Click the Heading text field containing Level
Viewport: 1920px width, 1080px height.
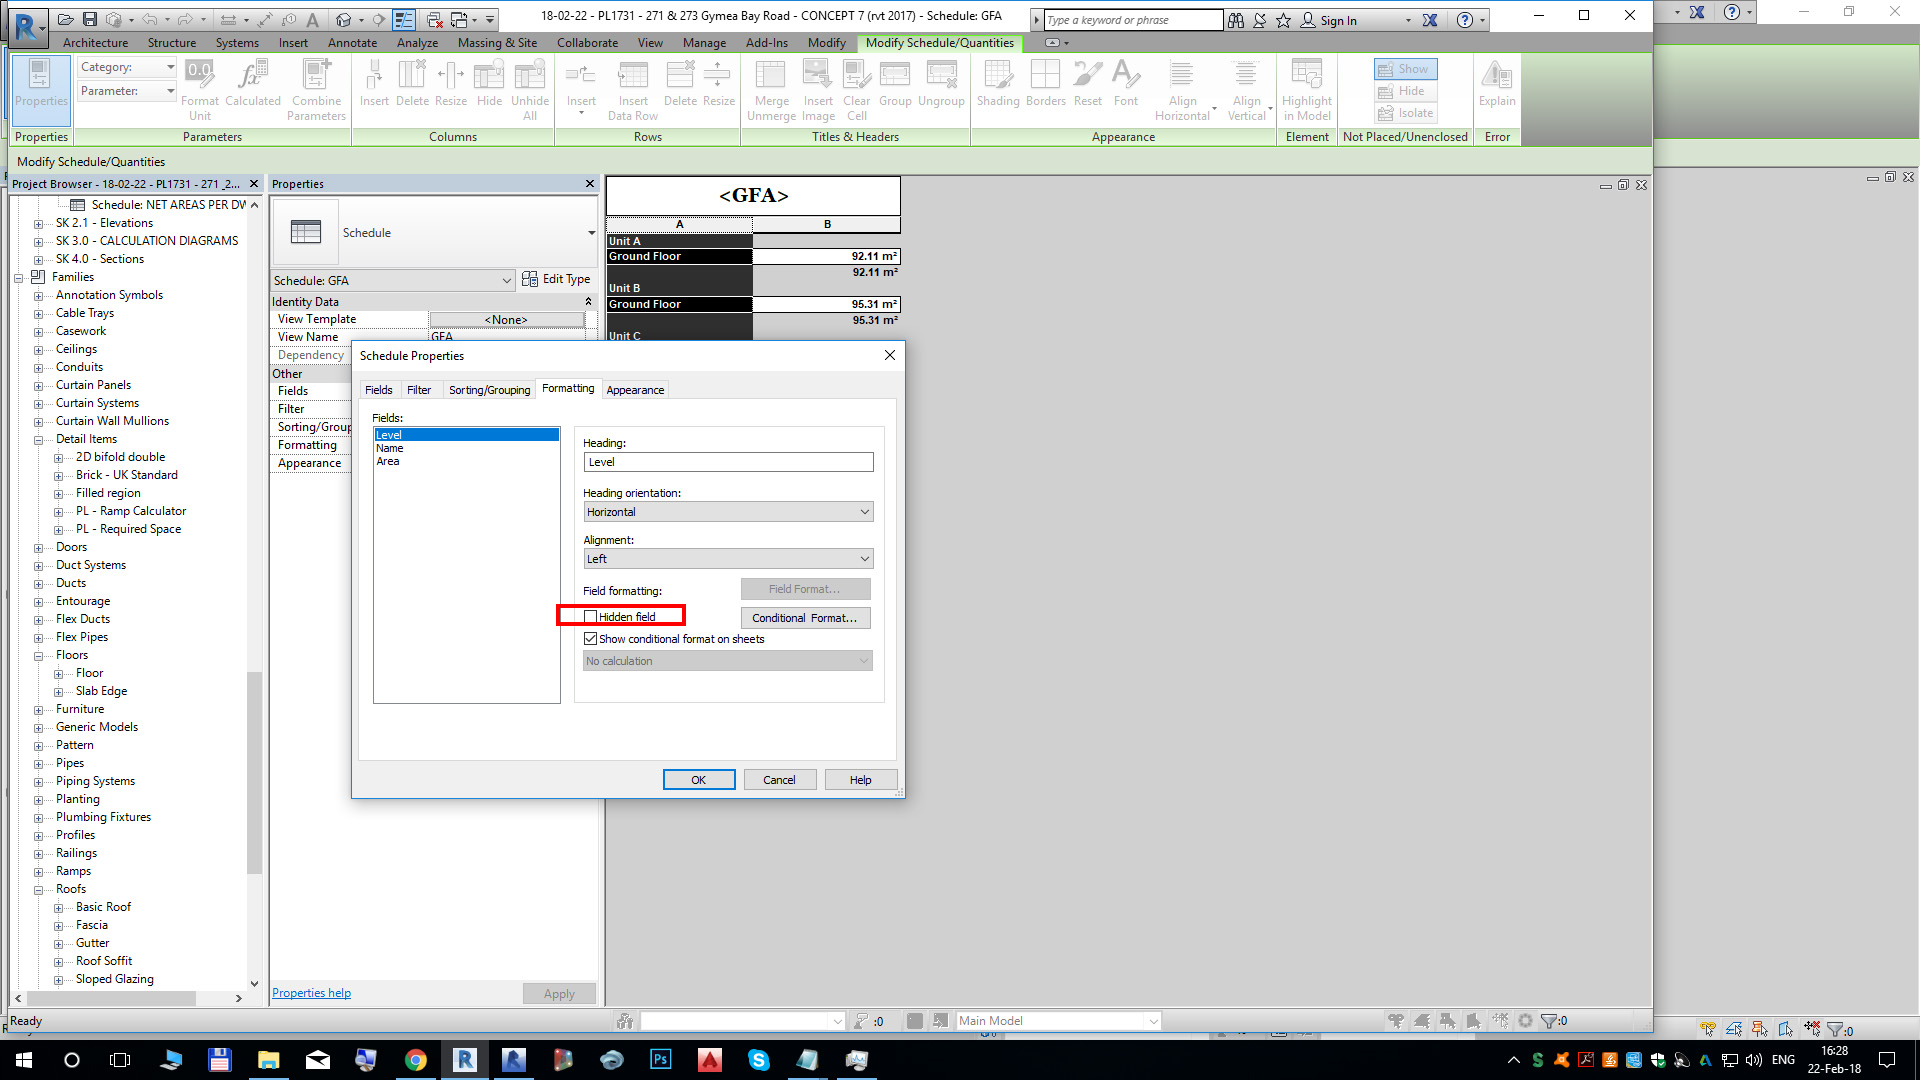tap(728, 462)
